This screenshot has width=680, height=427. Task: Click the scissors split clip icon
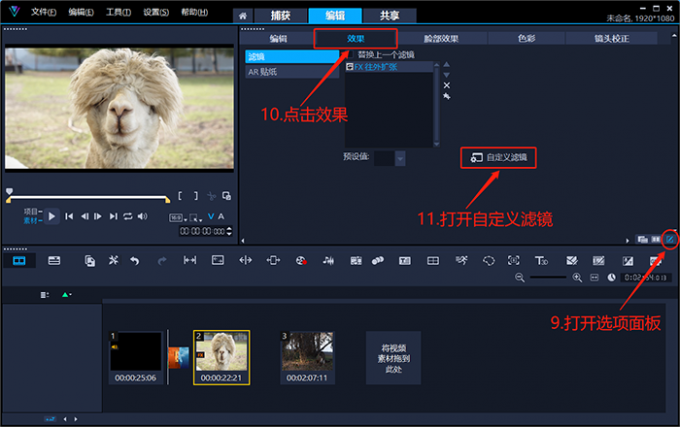tap(212, 196)
